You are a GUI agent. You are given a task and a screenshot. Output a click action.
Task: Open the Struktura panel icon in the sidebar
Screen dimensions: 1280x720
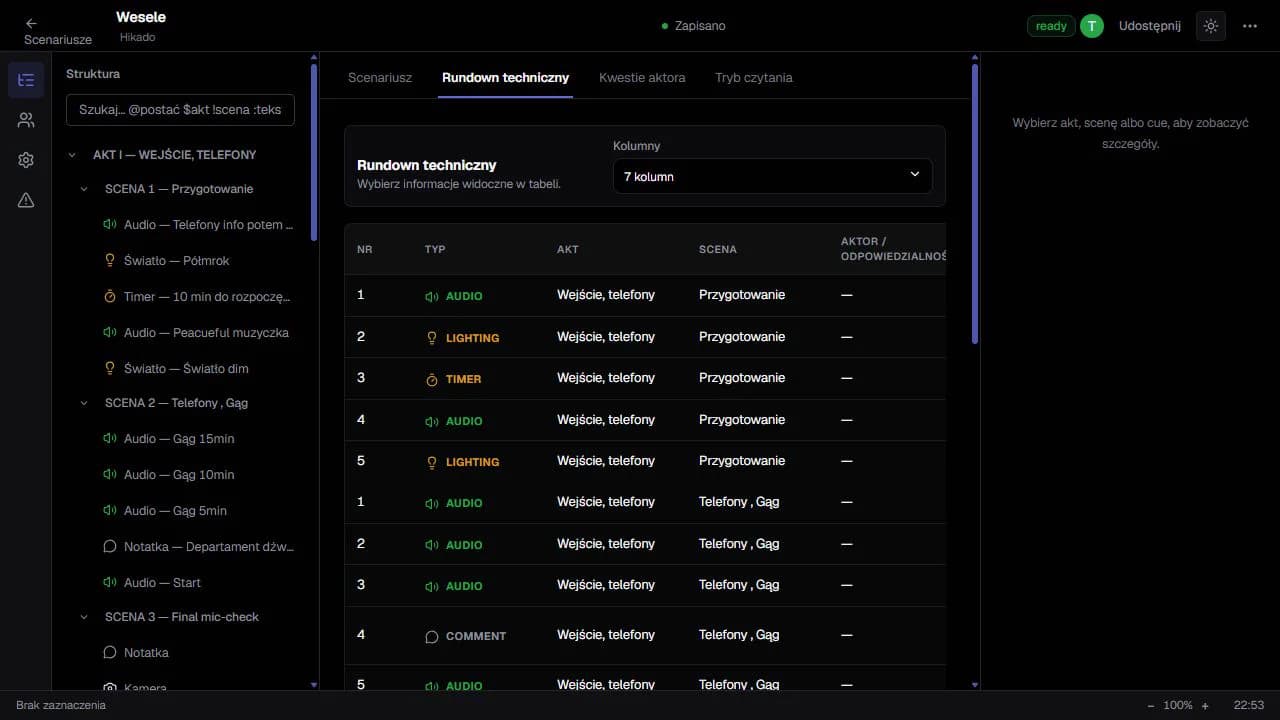pos(26,80)
